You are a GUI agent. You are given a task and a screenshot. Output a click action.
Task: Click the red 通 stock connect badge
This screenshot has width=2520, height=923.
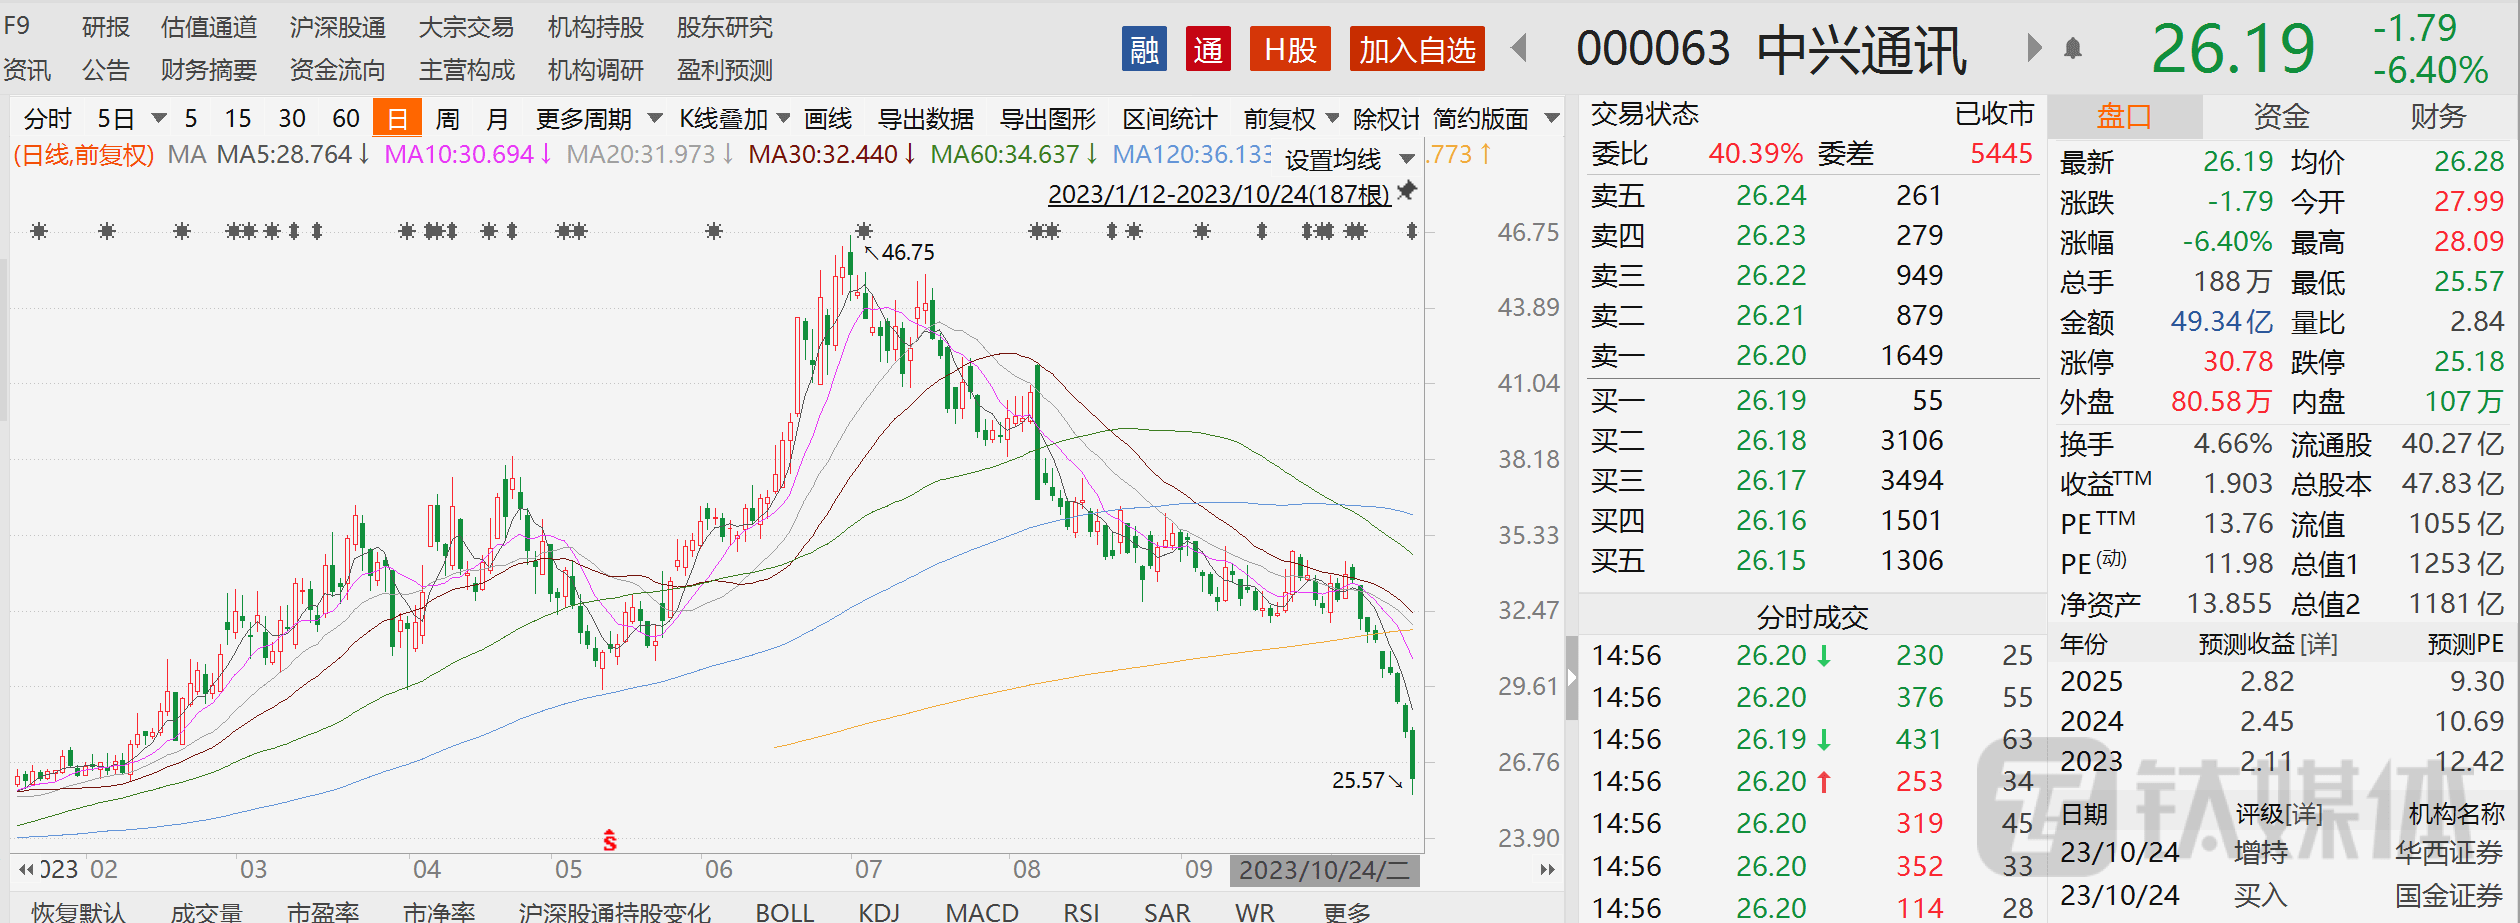tap(1208, 49)
